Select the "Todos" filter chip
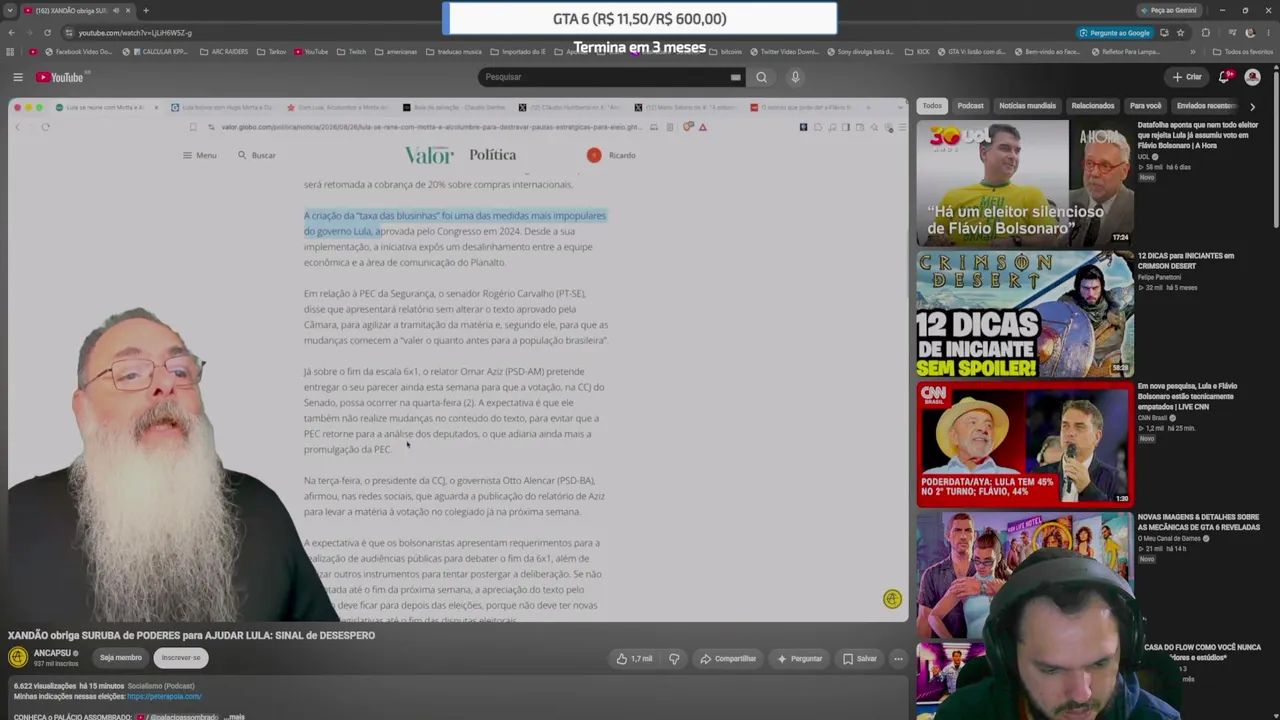The image size is (1280, 720). pyautogui.click(x=932, y=106)
